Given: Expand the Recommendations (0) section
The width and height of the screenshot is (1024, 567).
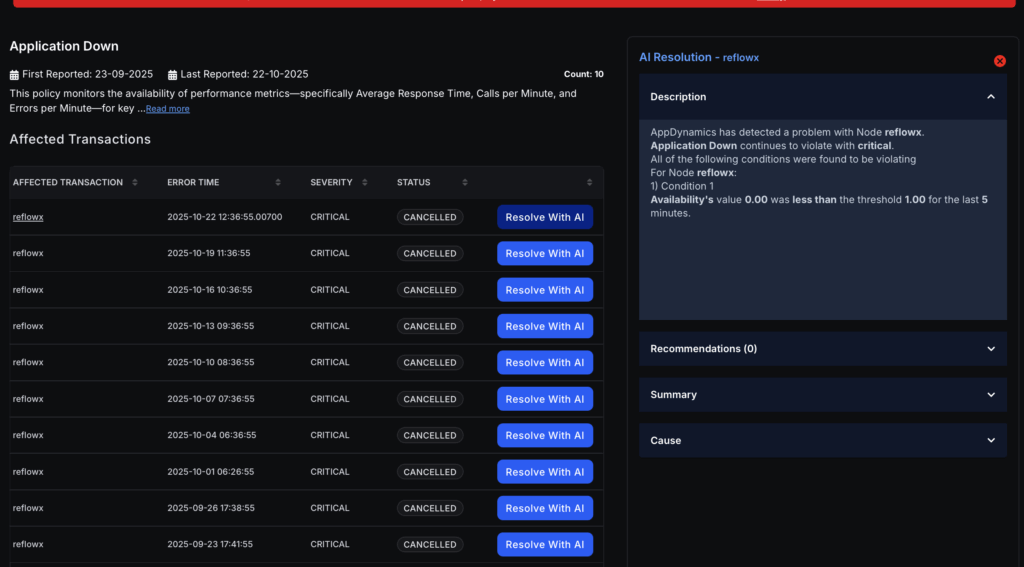Looking at the screenshot, I should (990, 349).
